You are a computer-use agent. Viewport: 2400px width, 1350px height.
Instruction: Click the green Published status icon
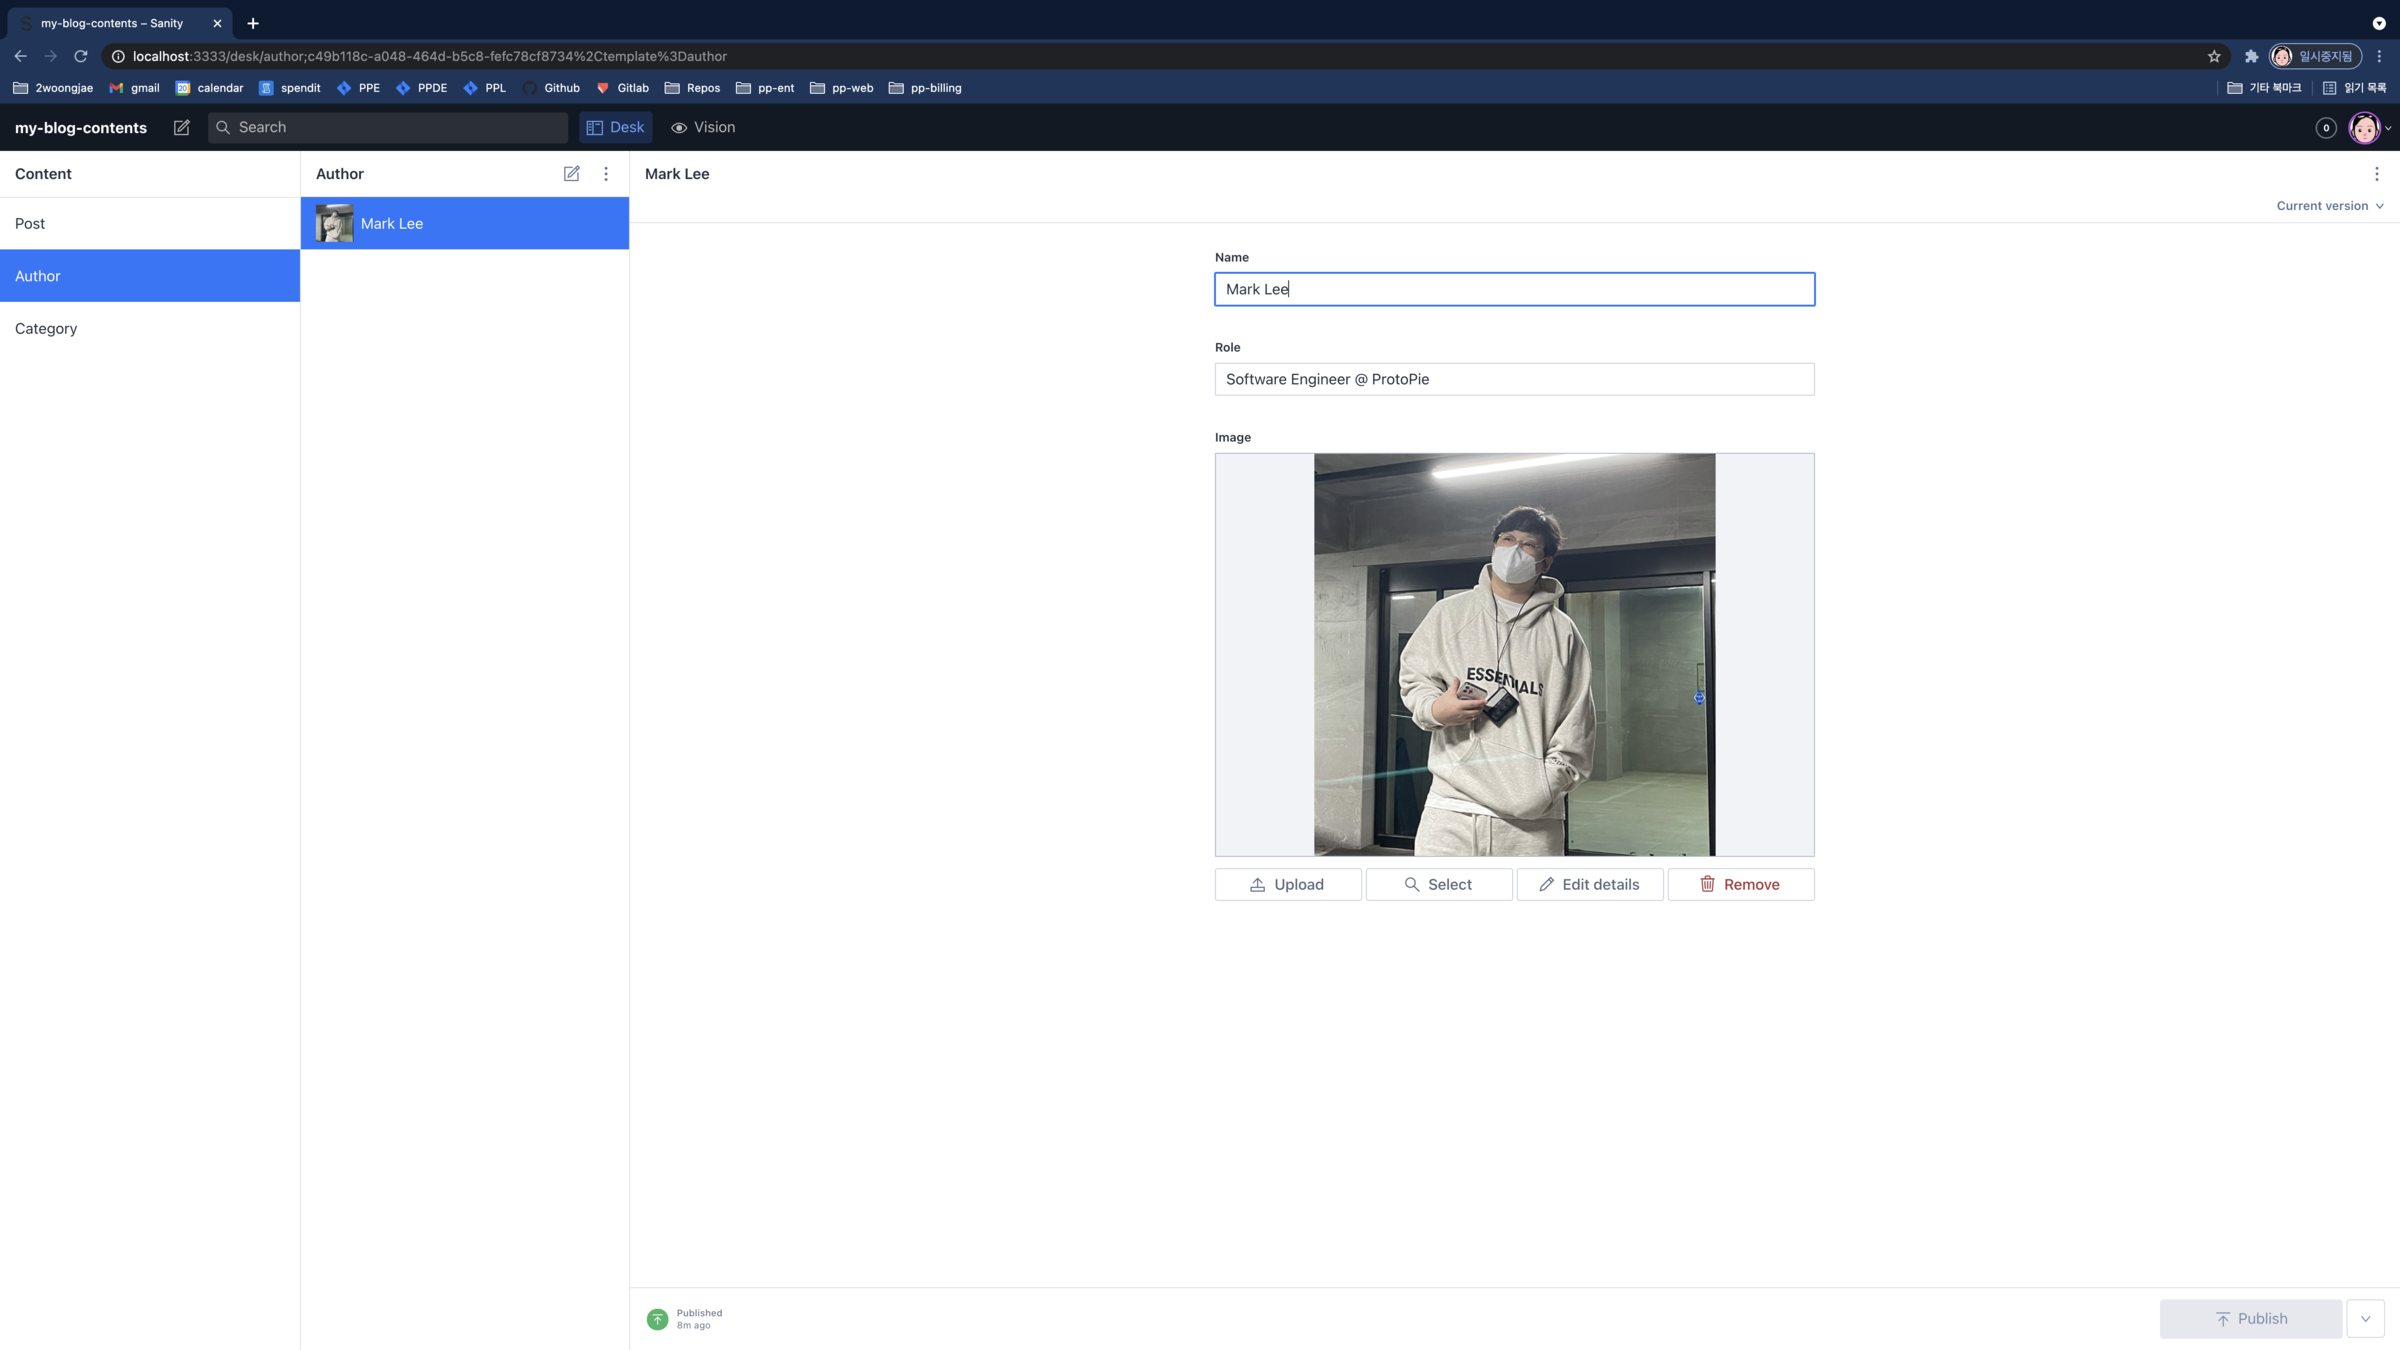[657, 1318]
